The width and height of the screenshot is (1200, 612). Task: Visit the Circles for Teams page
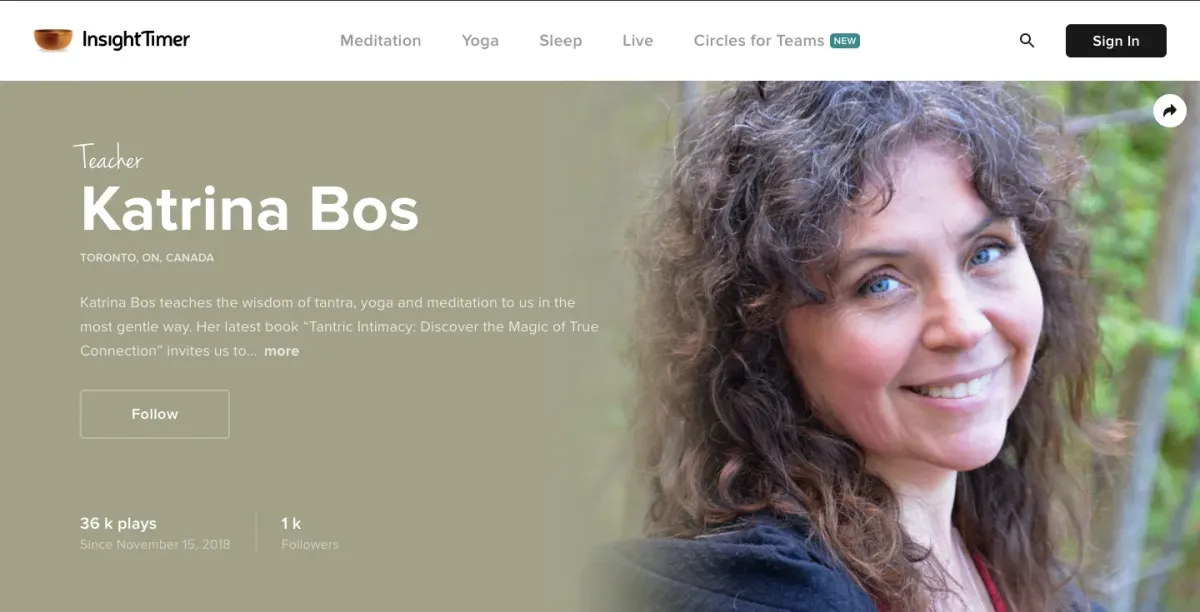point(759,41)
